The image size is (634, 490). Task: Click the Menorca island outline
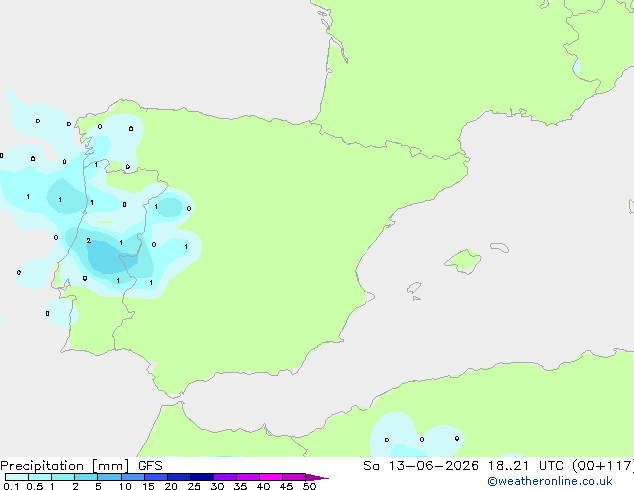[500, 247]
